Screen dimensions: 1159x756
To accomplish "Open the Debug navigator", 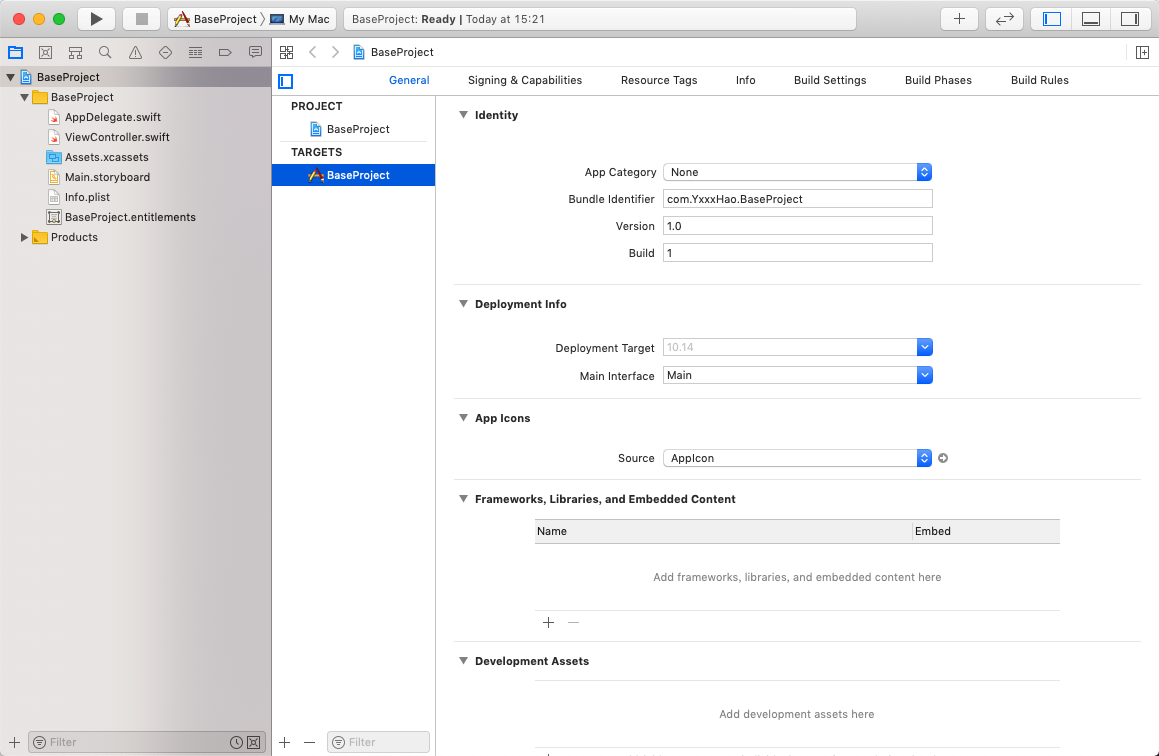I will (195, 52).
